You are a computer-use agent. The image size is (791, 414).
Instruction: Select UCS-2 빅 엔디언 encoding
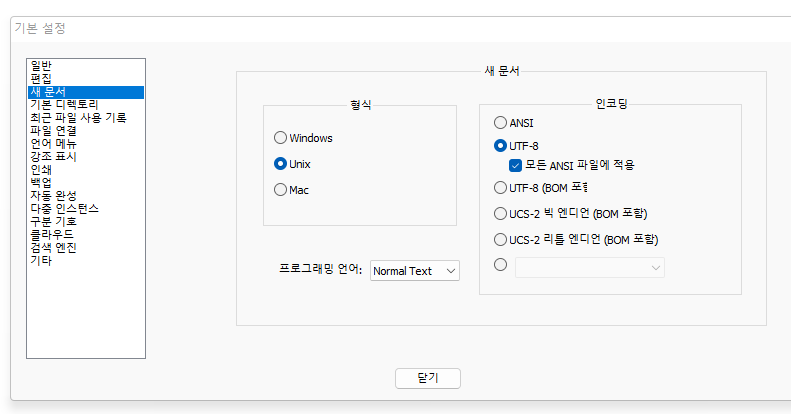(501, 213)
